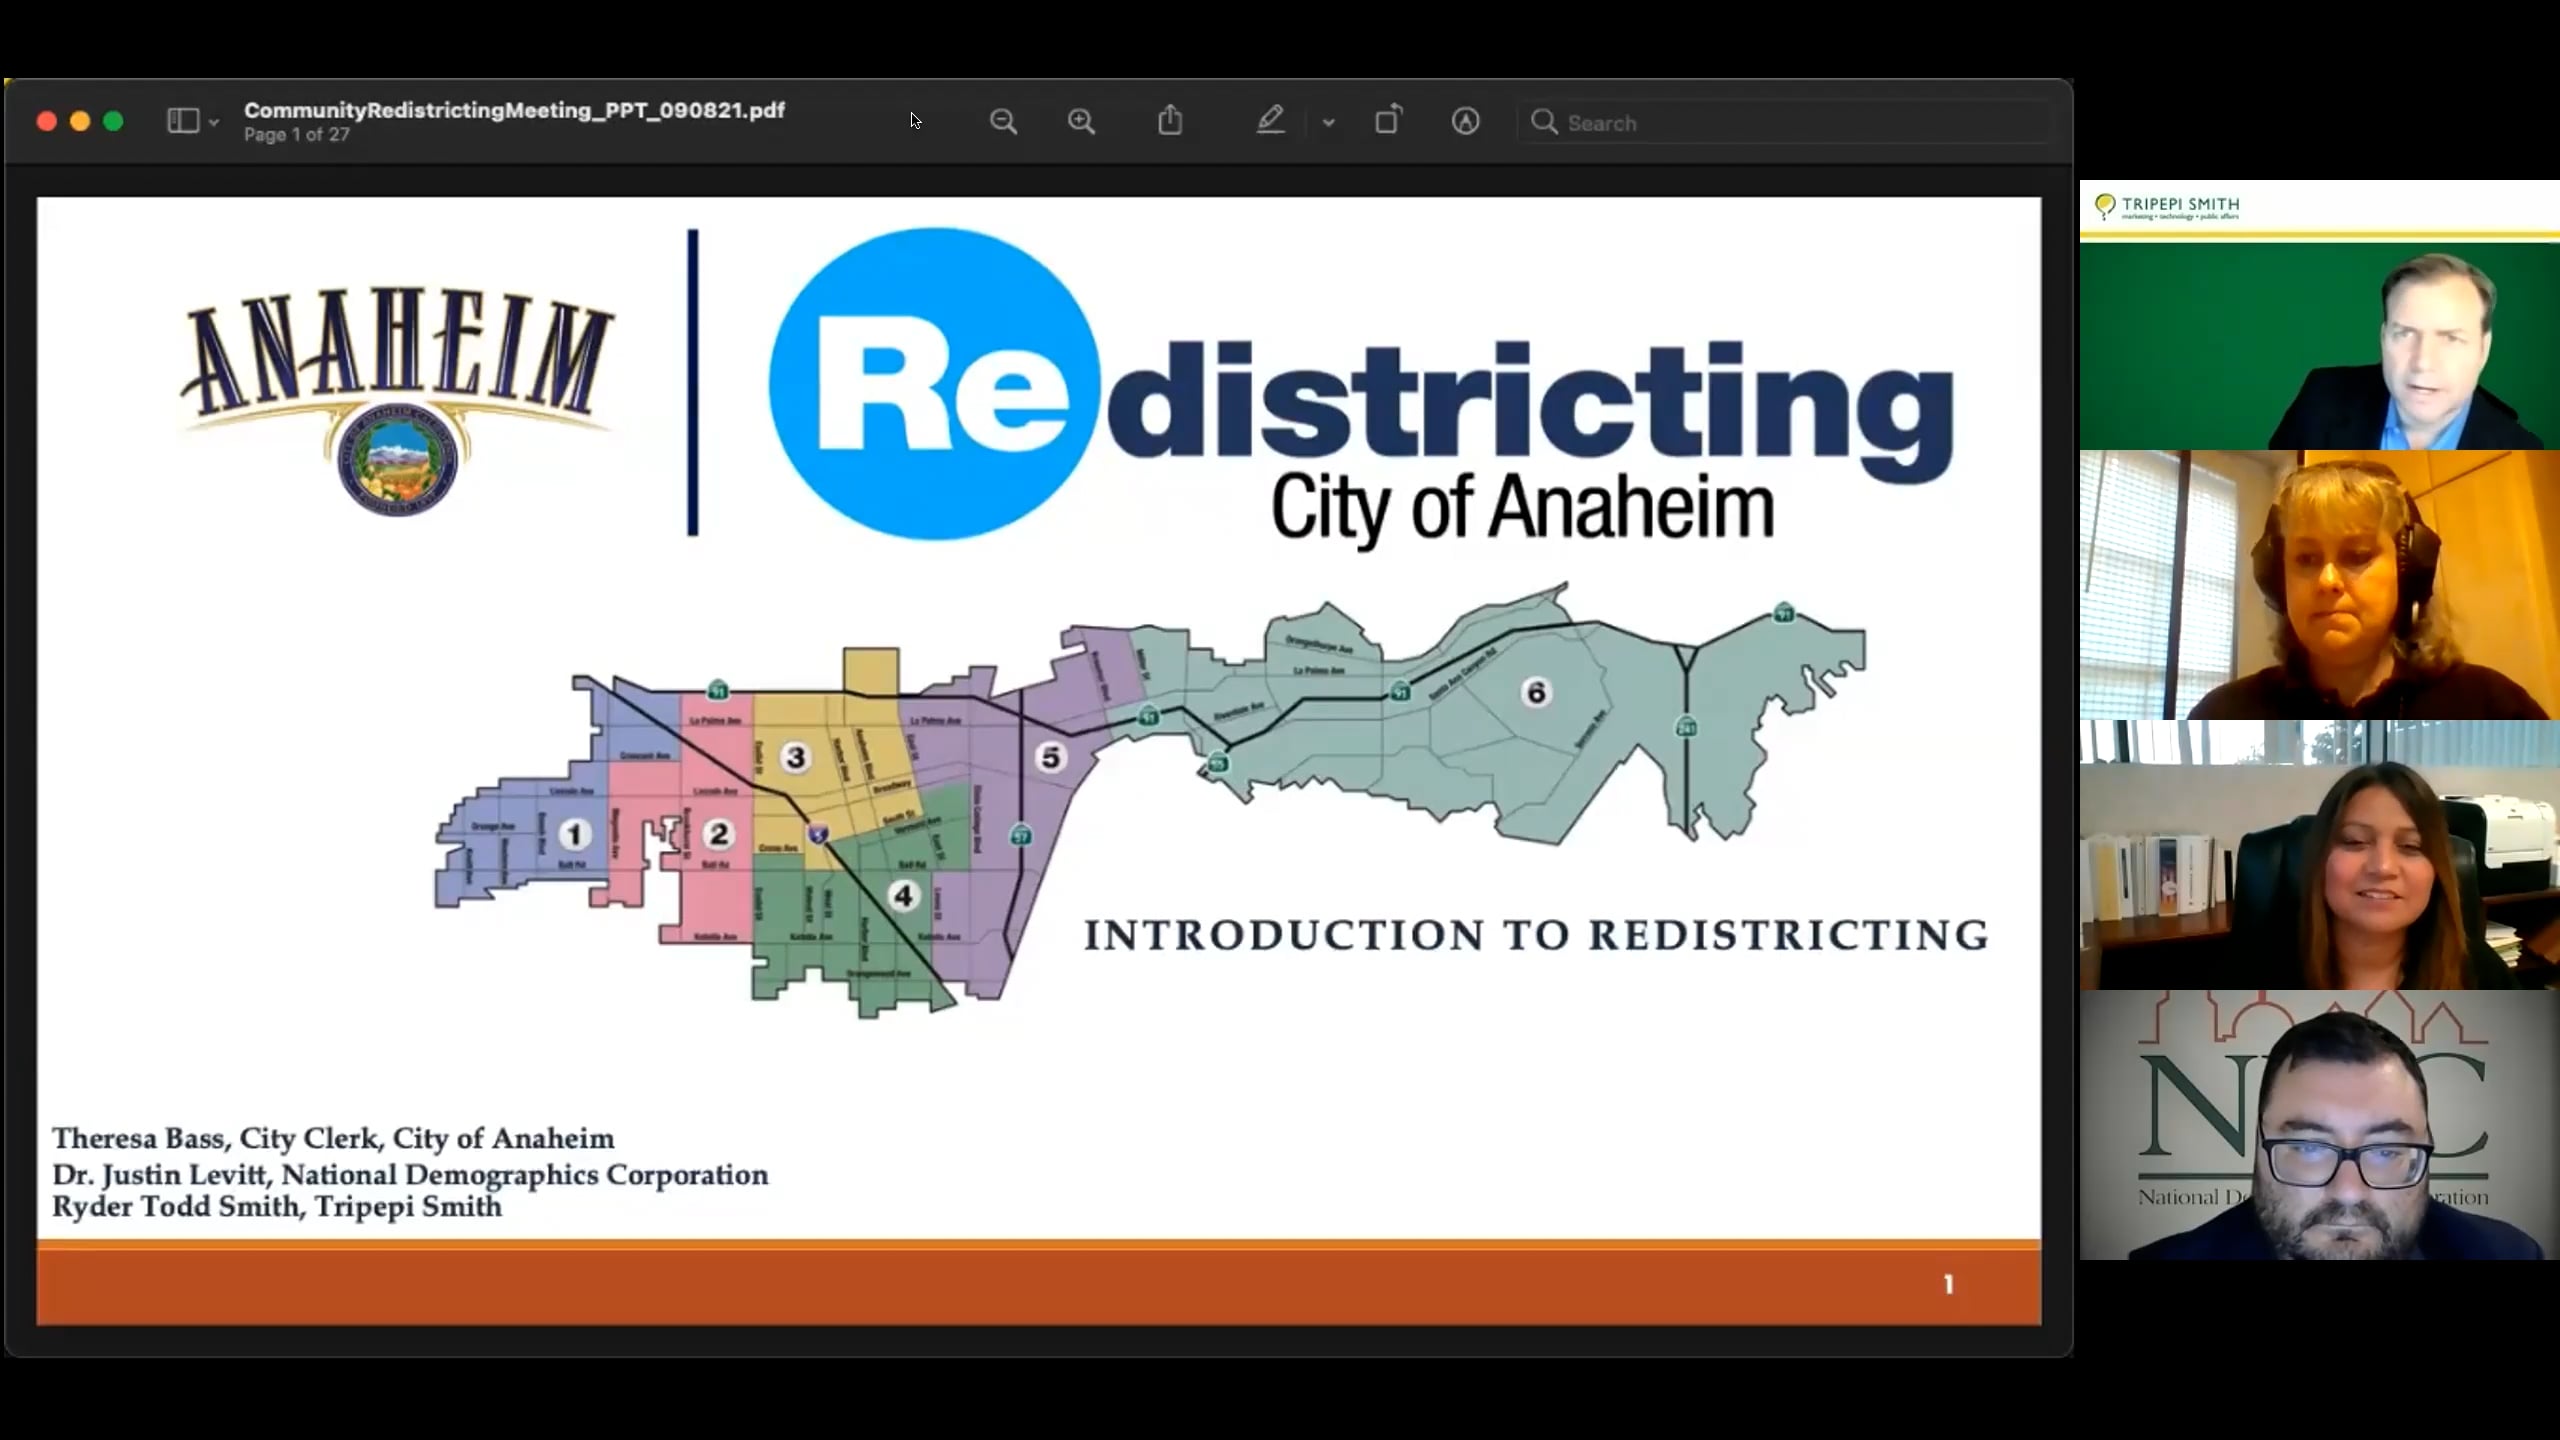Image resolution: width=2560 pixels, height=1440 pixels.
Task: Select the NDC background video tile
Action: click(x=2320, y=1125)
